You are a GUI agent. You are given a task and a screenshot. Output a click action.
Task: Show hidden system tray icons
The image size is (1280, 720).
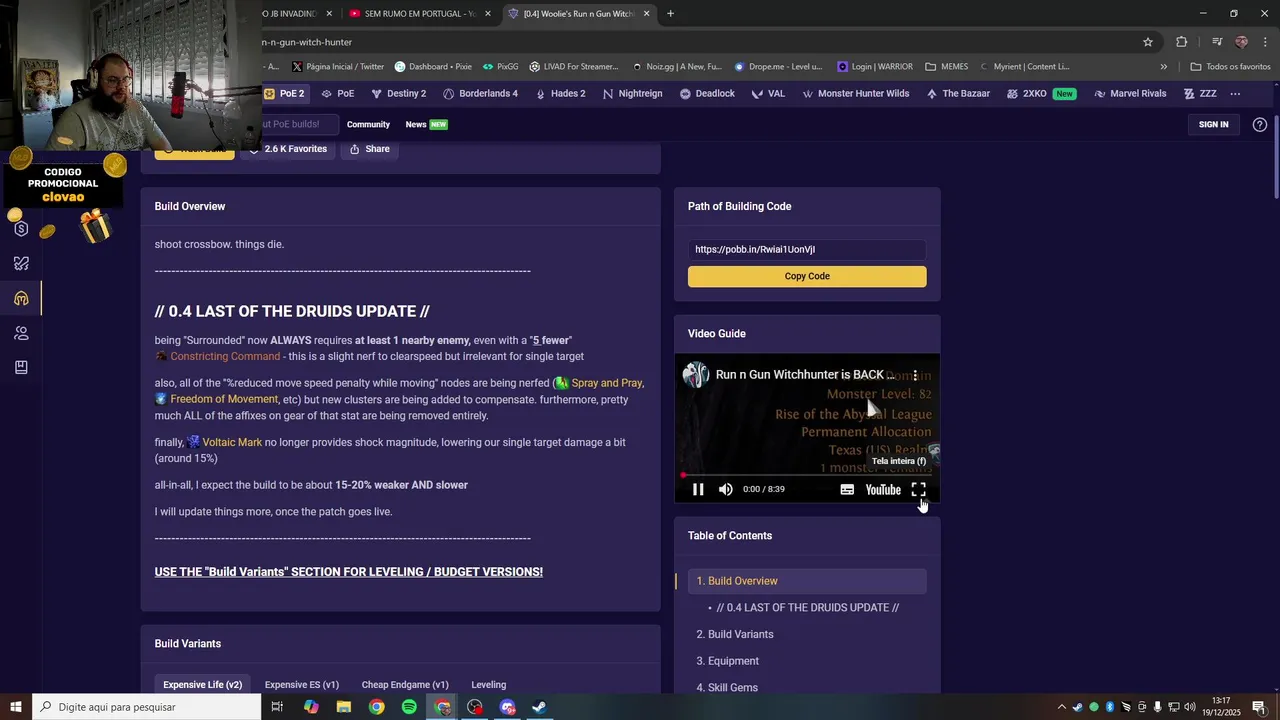[1062, 707]
